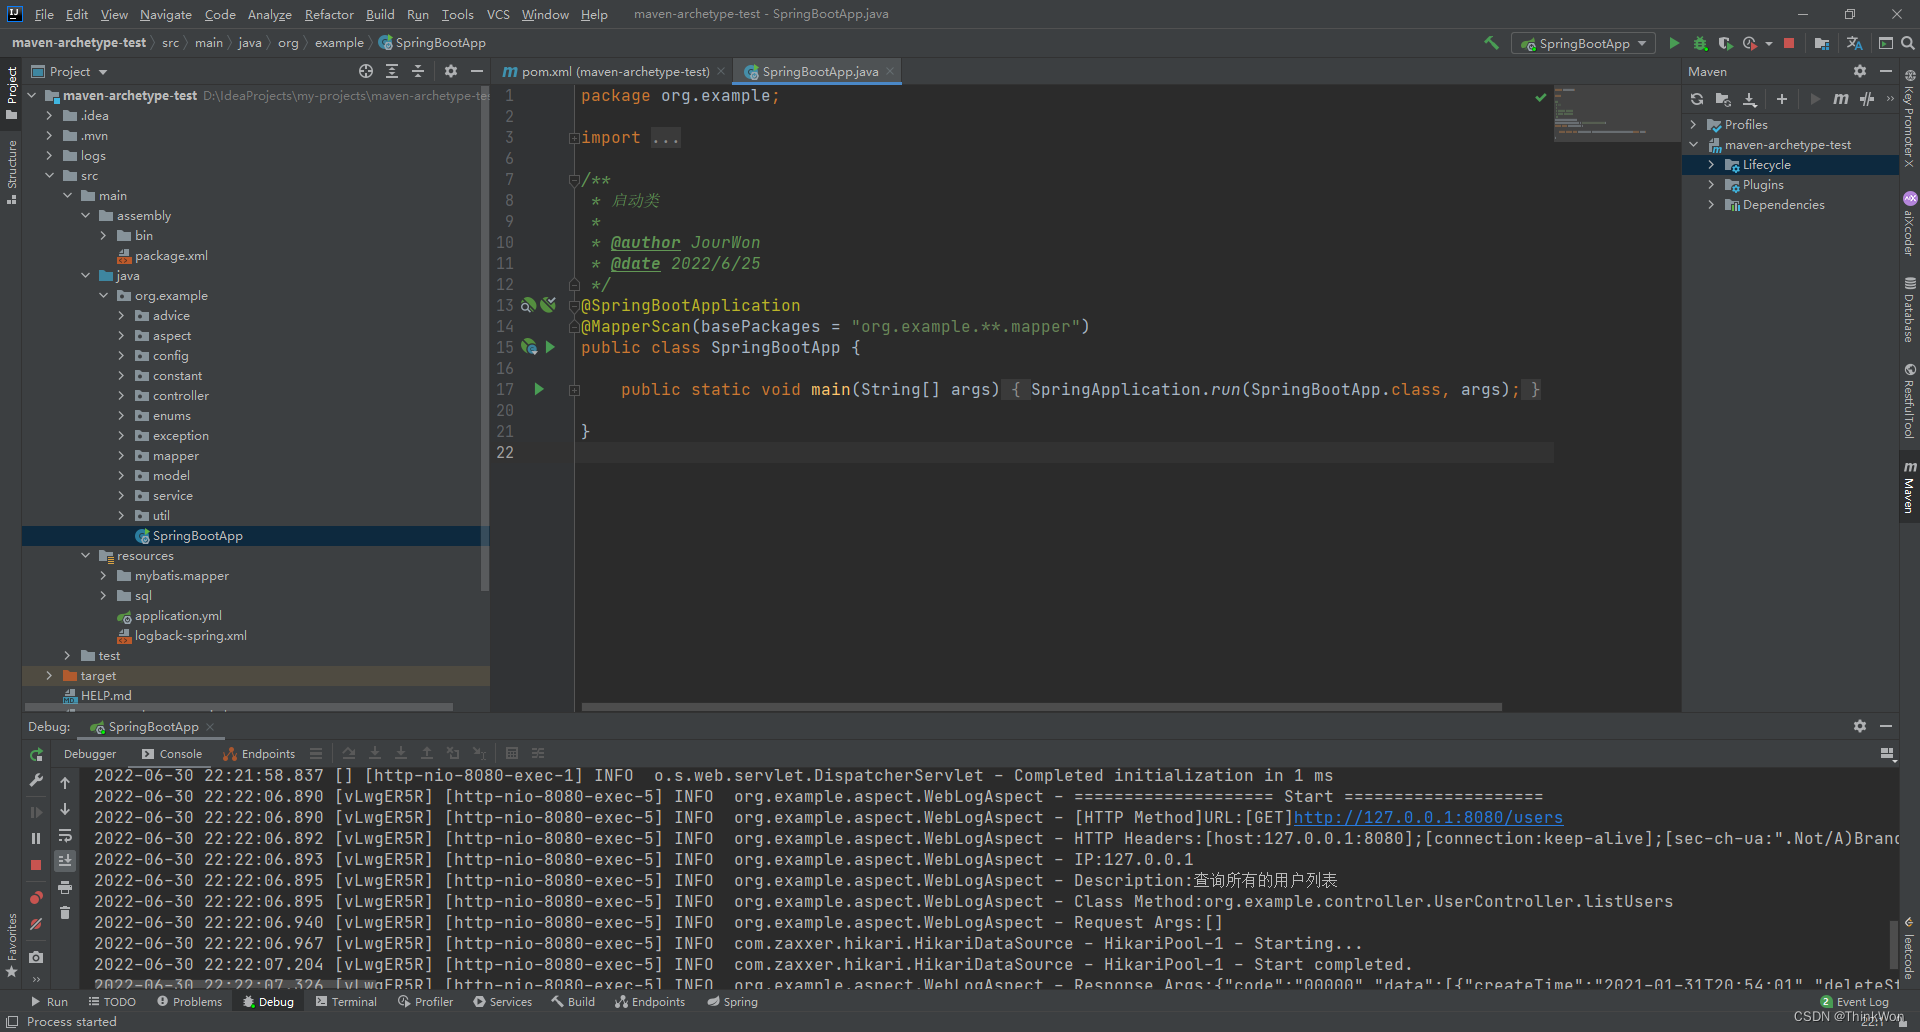This screenshot has height=1032, width=1920.
Task: Expand the service package
Action: point(121,496)
